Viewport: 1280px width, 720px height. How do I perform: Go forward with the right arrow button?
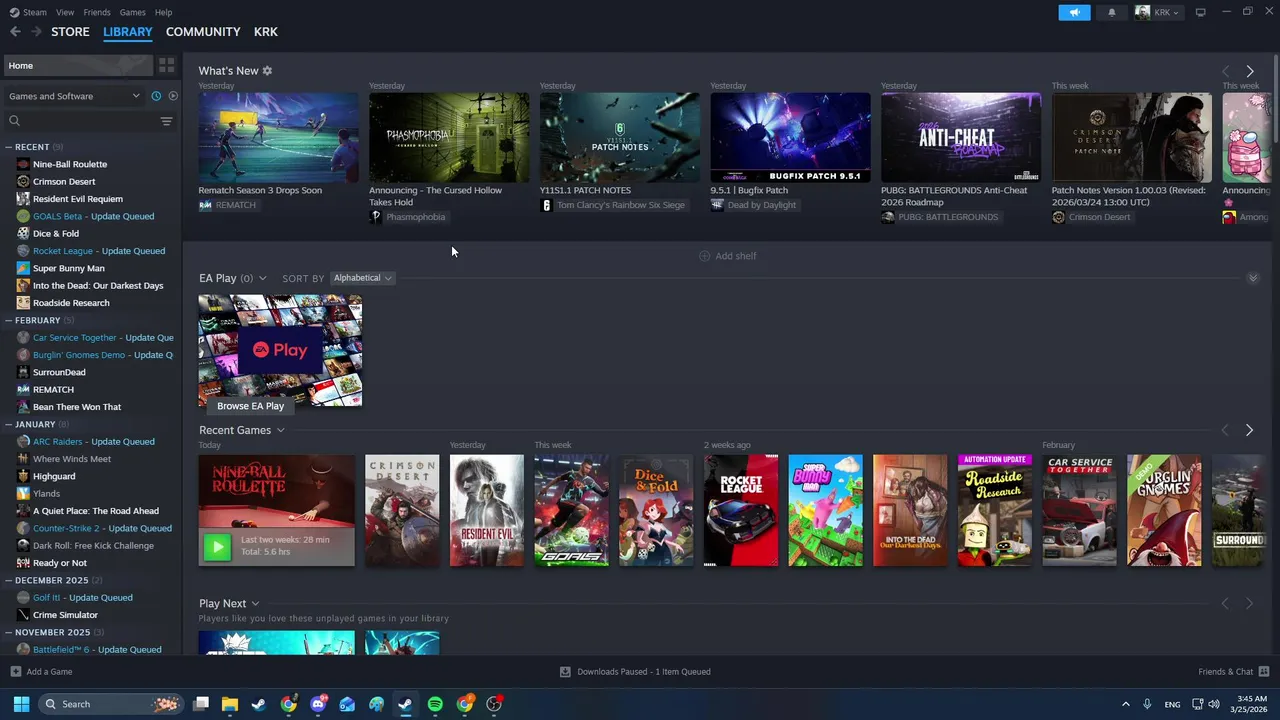coord(36,32)
